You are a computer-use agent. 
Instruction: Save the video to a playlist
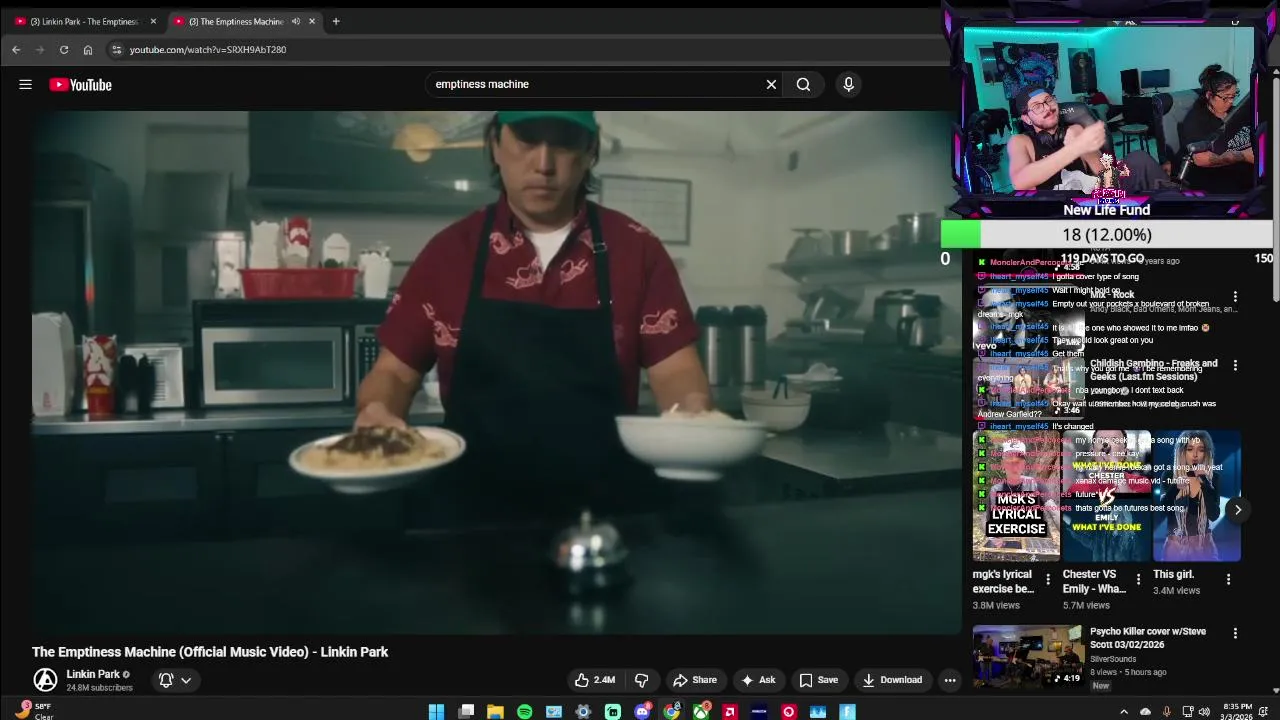[x=818, y=680]
